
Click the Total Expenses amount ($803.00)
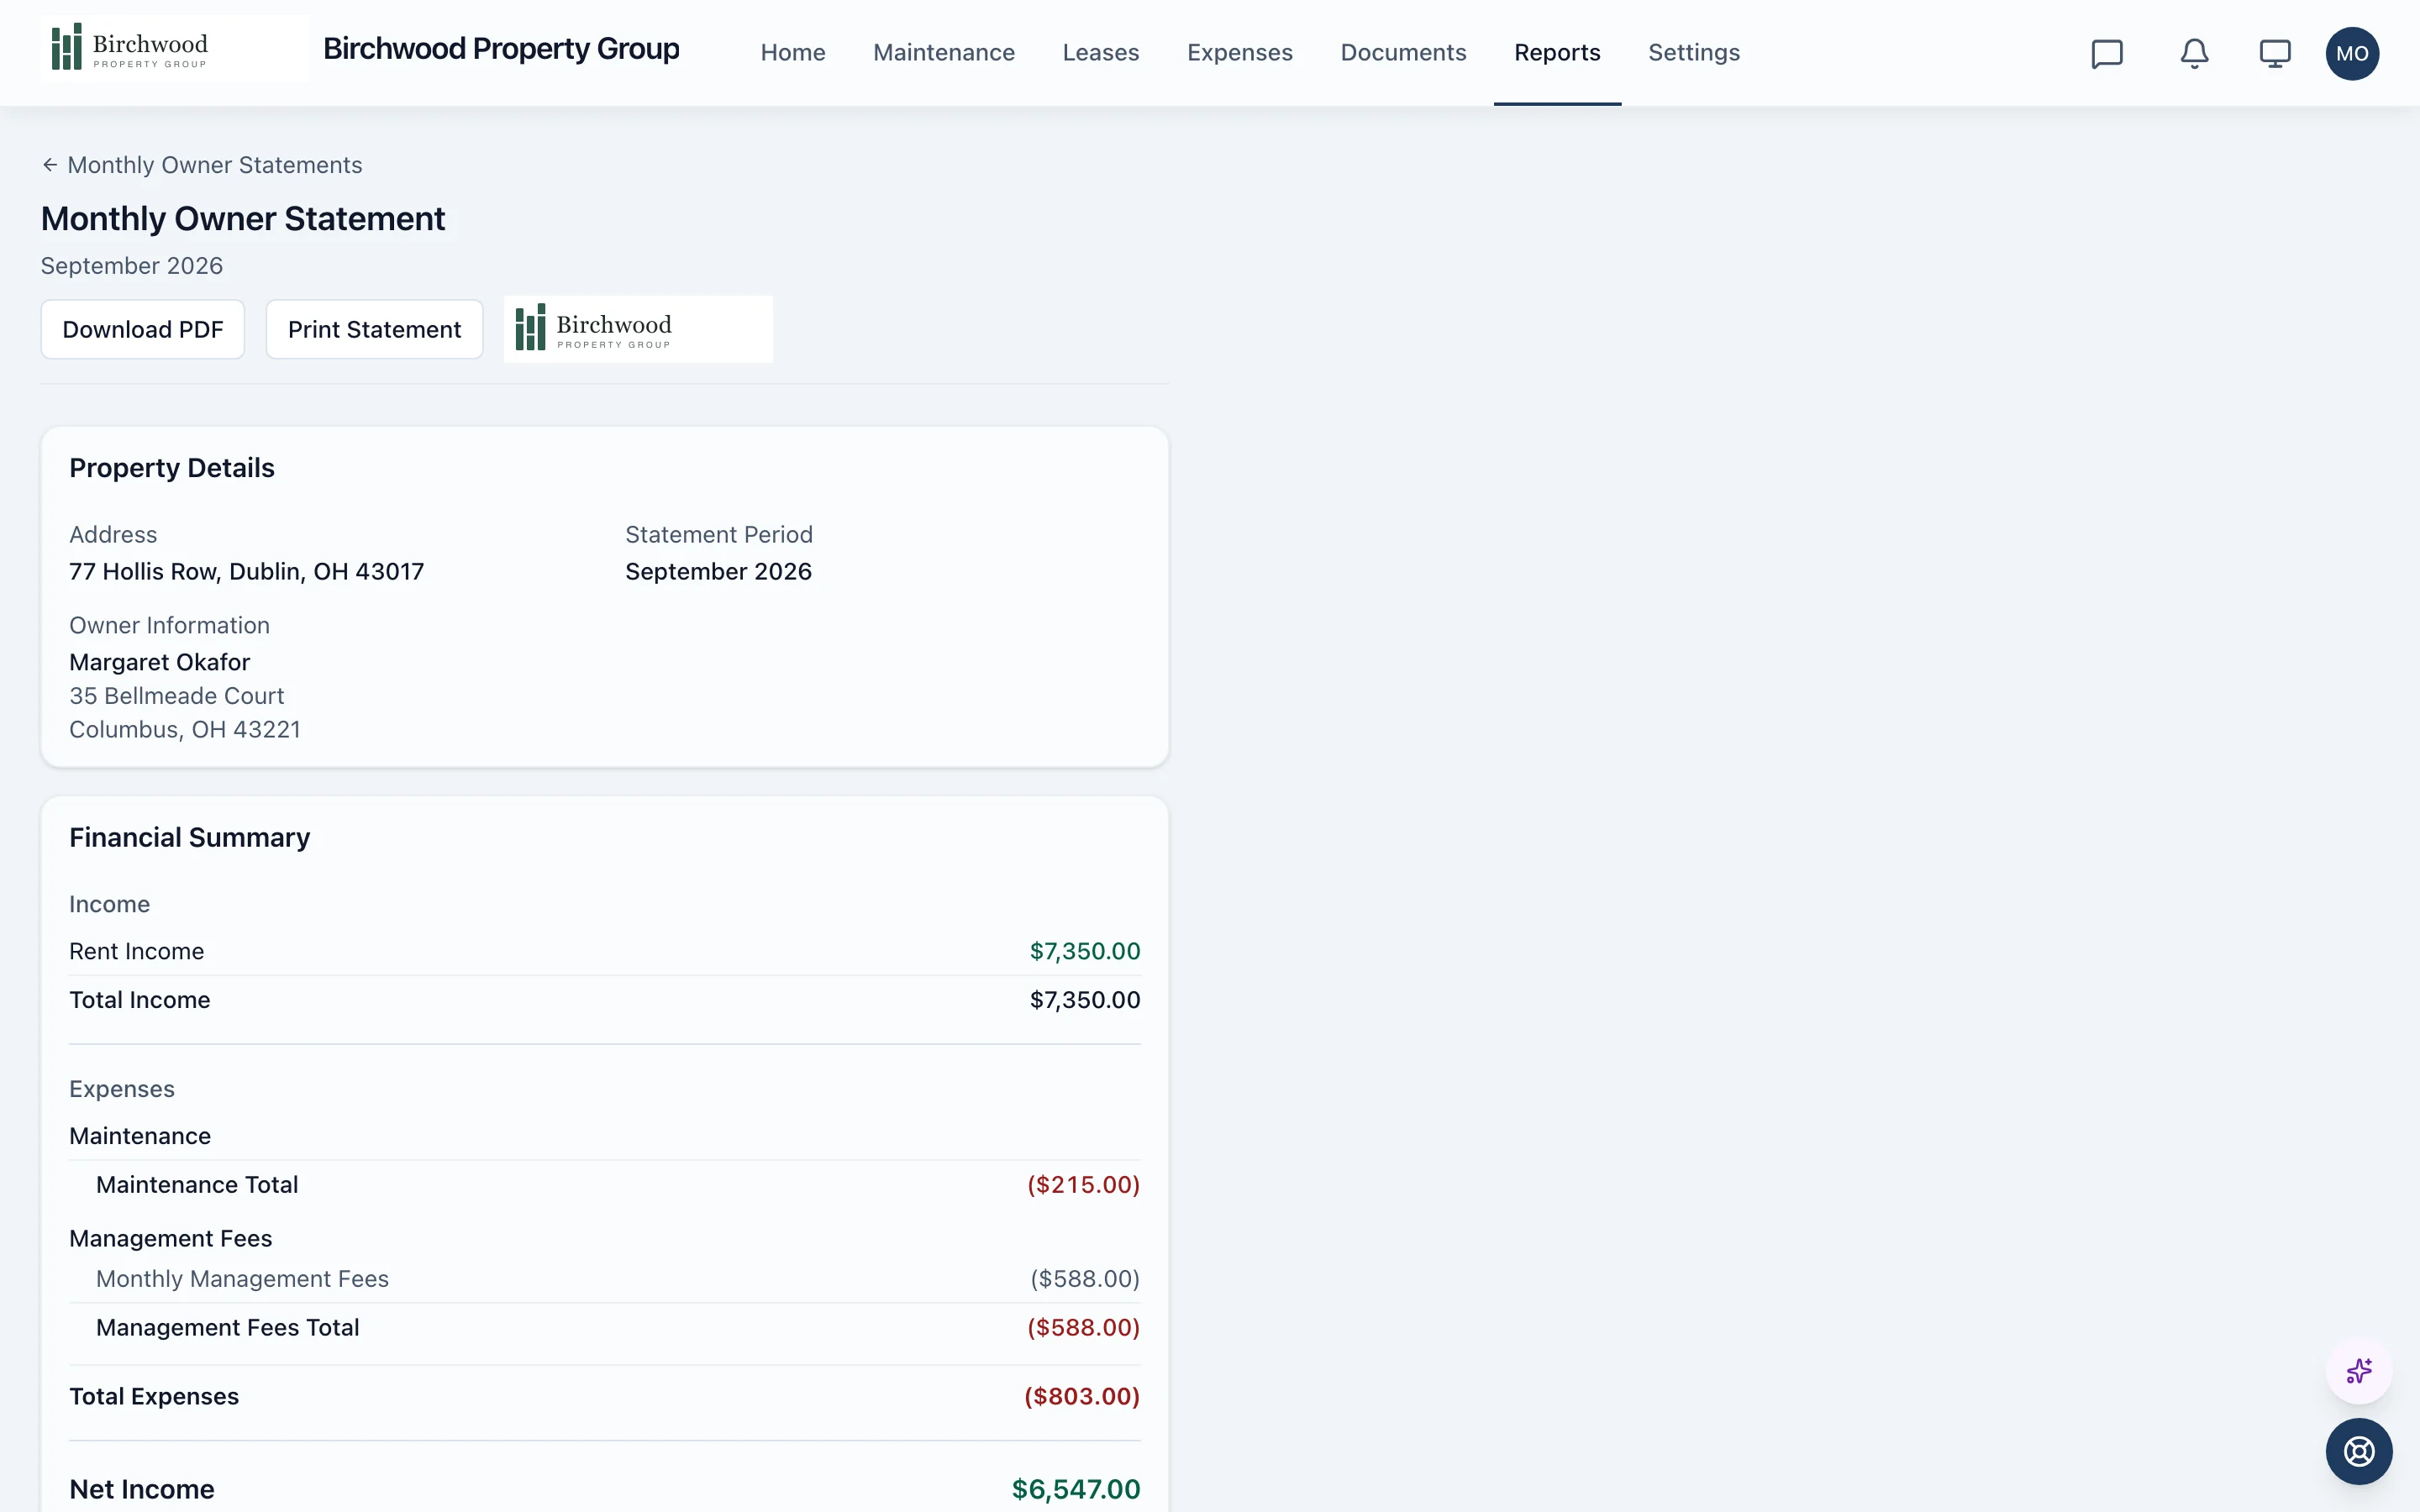coord(1082,1396)
